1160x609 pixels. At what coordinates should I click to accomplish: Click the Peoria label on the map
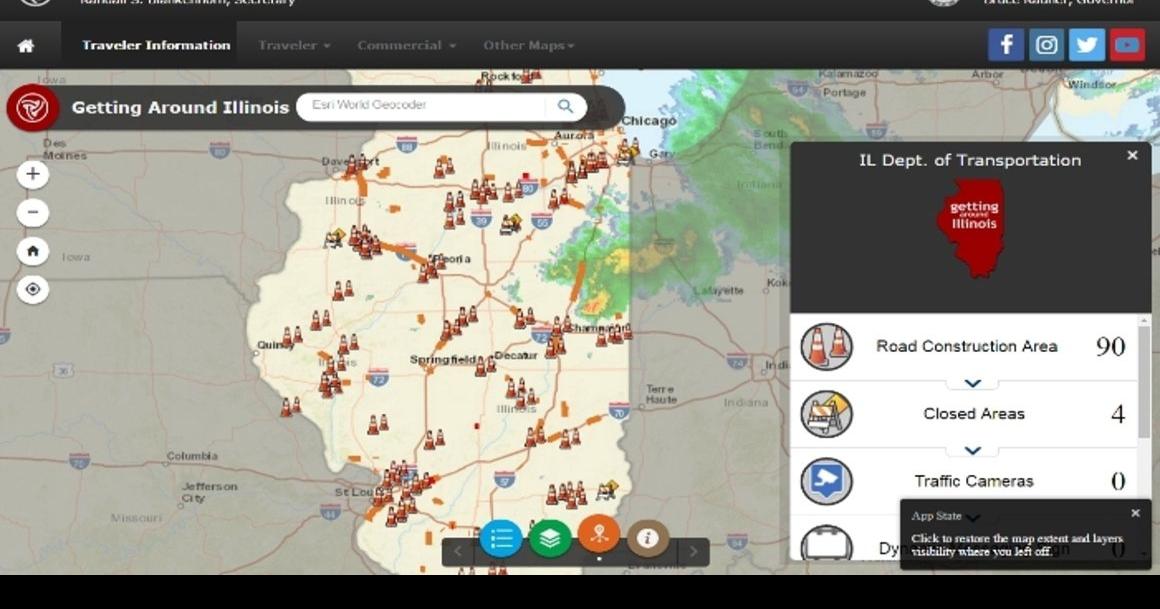point(452,259)
